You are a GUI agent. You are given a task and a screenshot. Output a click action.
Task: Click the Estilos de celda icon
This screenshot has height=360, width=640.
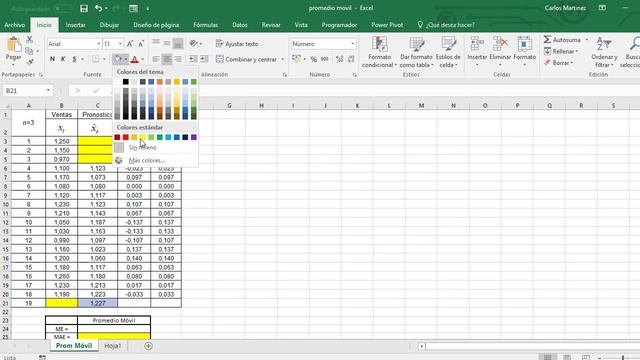click(x=448, y=44)
